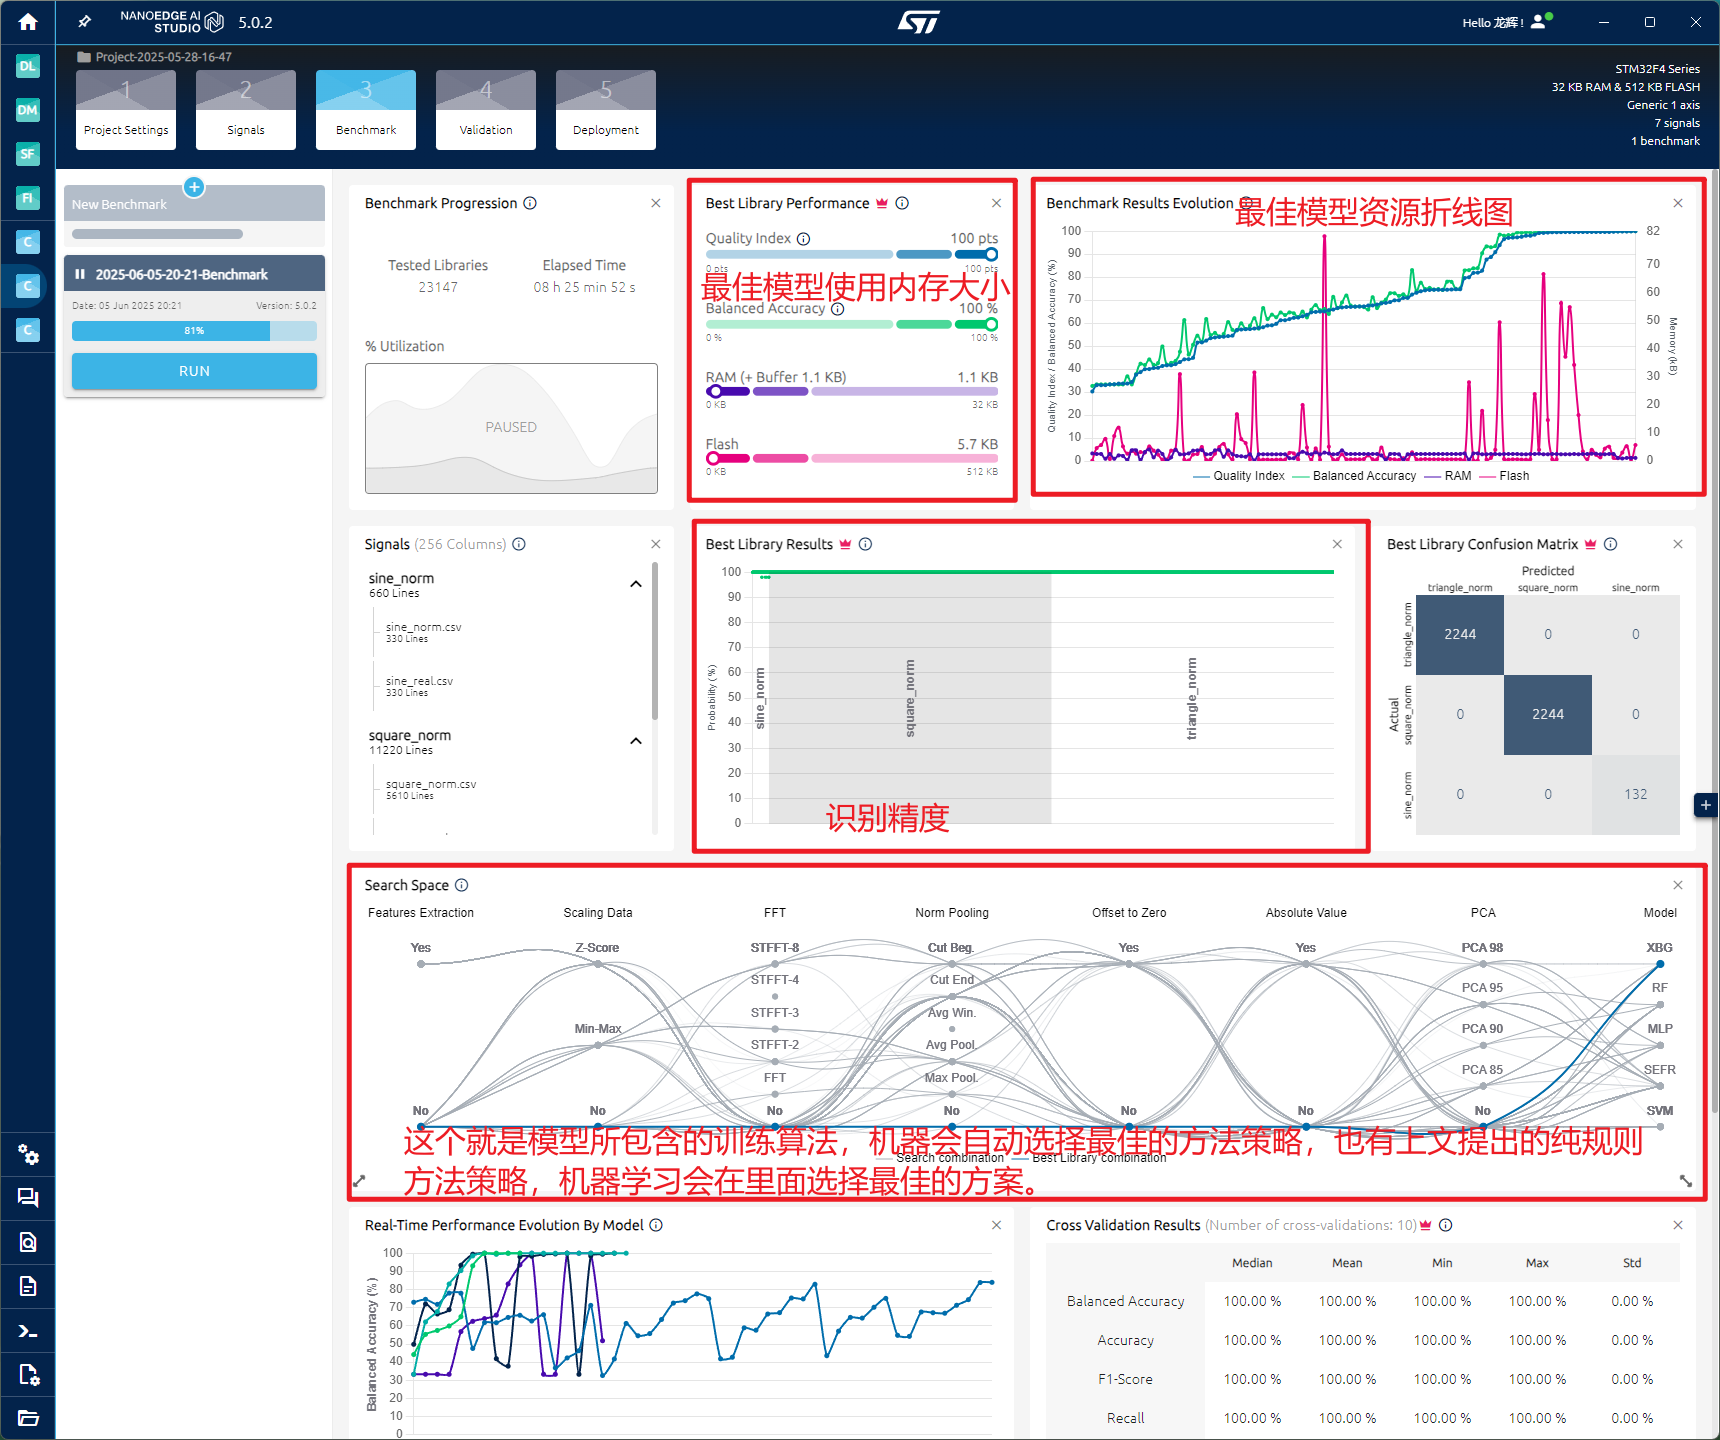Screen dimensions: 1720x1440
Task: Show info for Benchmark Progression
Action: click(x=530, y=203)
